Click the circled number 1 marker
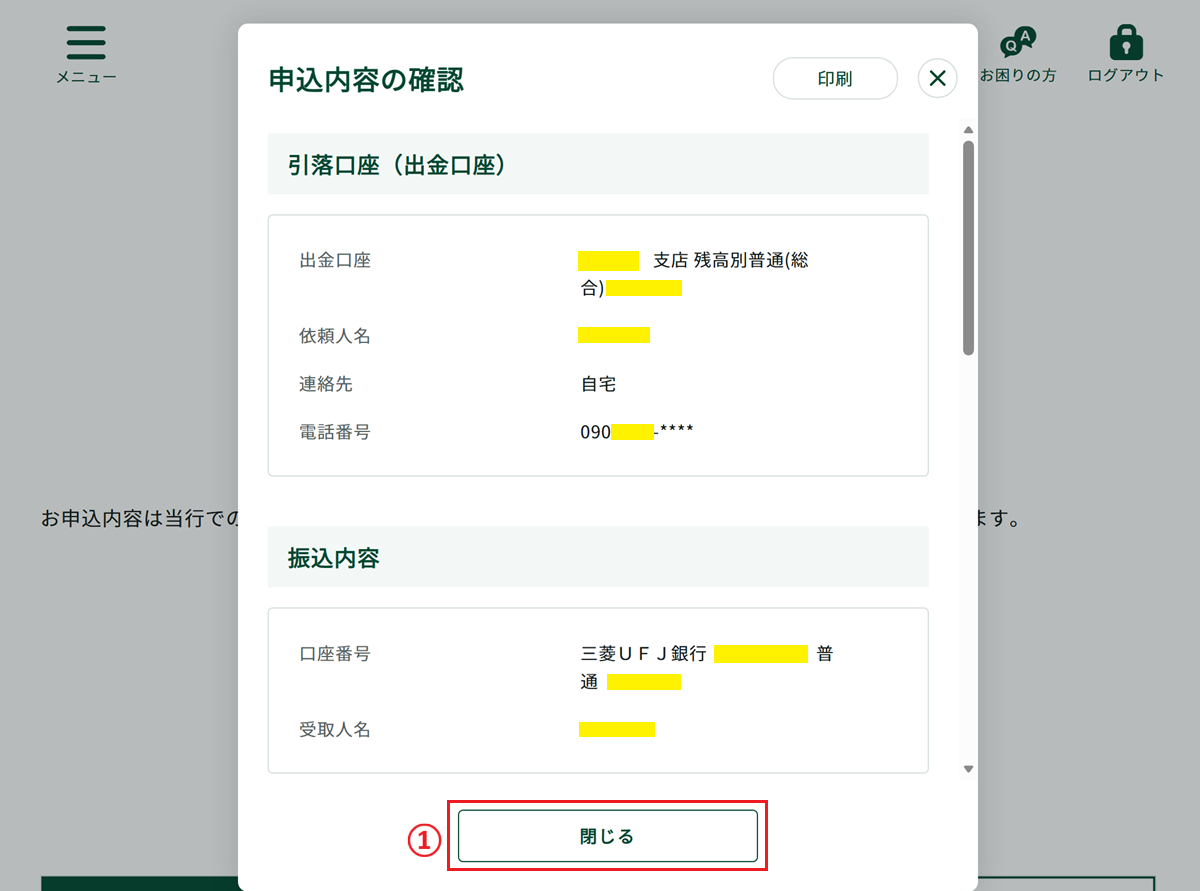This screenshot has width=1200, height=891. [x=423, y=841]
